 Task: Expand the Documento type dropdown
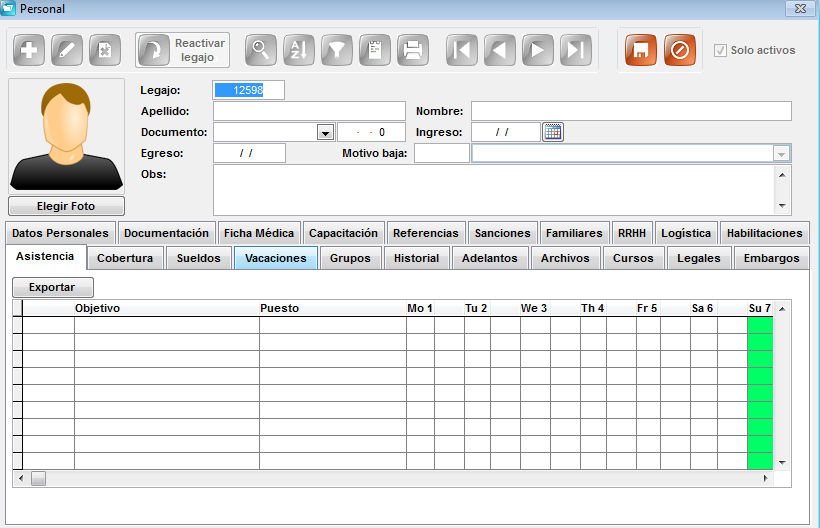coord(325,132)
